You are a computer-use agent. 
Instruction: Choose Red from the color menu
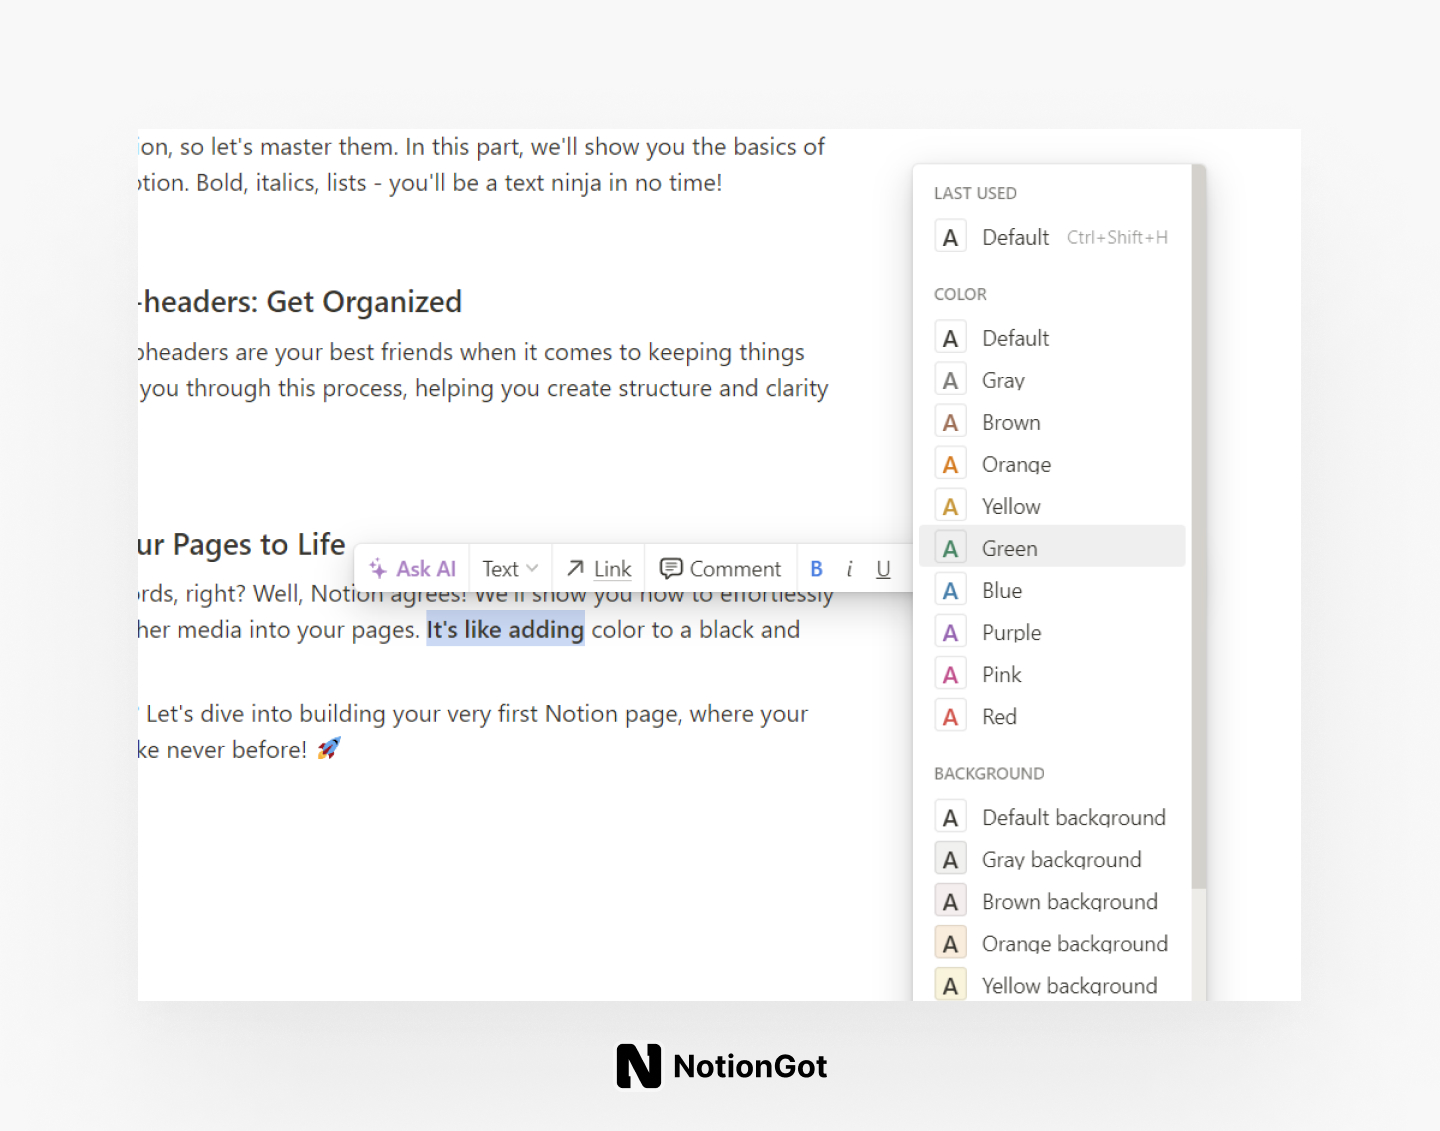998,715
